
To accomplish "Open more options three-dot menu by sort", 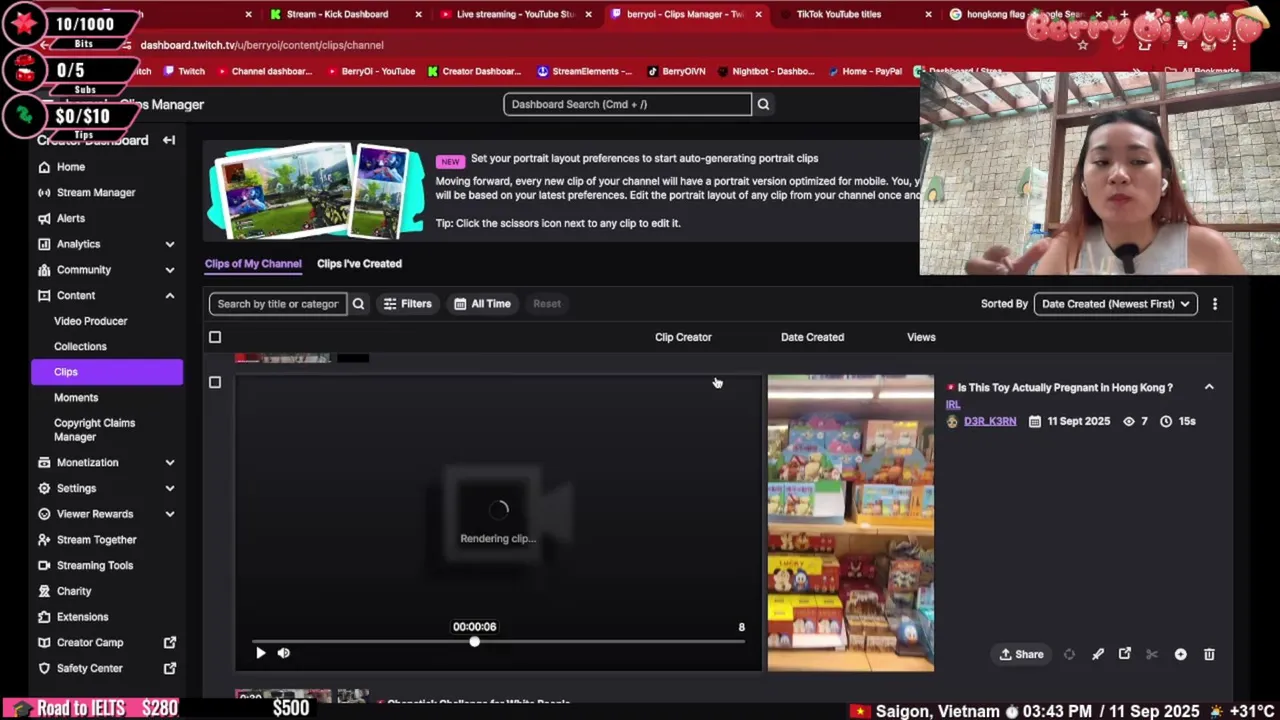I will (1215, 304).
